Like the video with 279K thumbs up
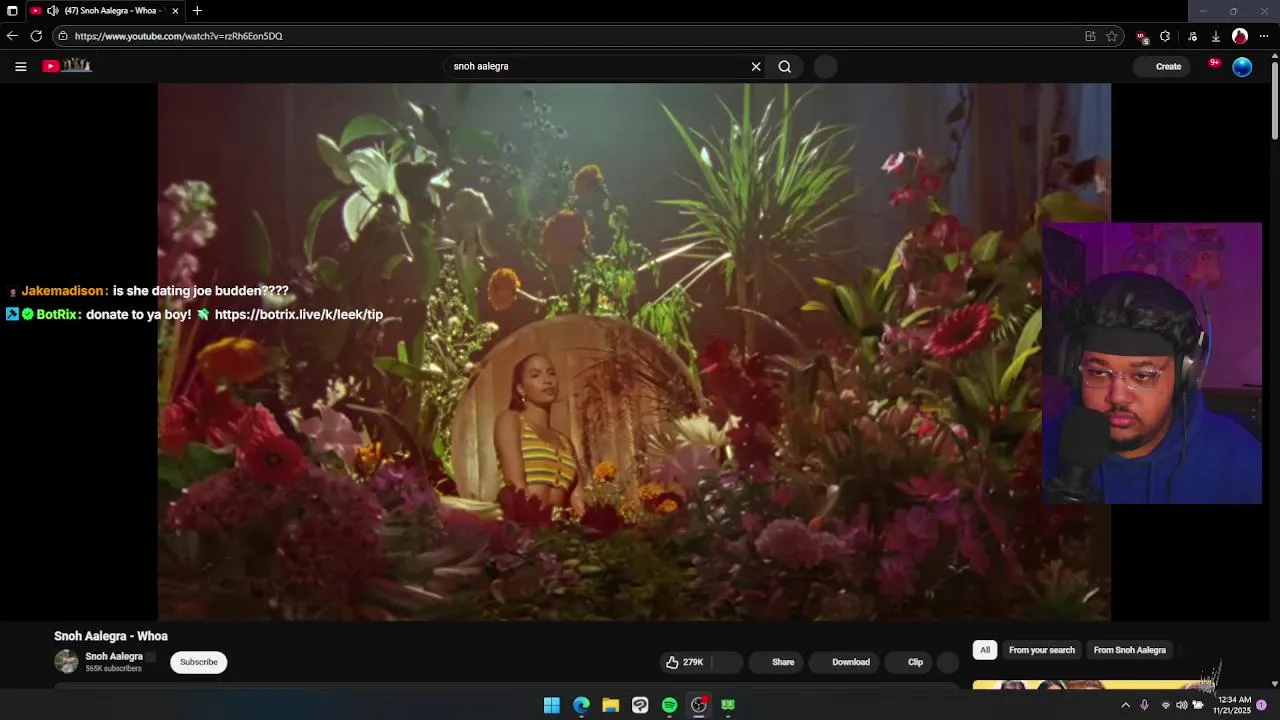 686,662
